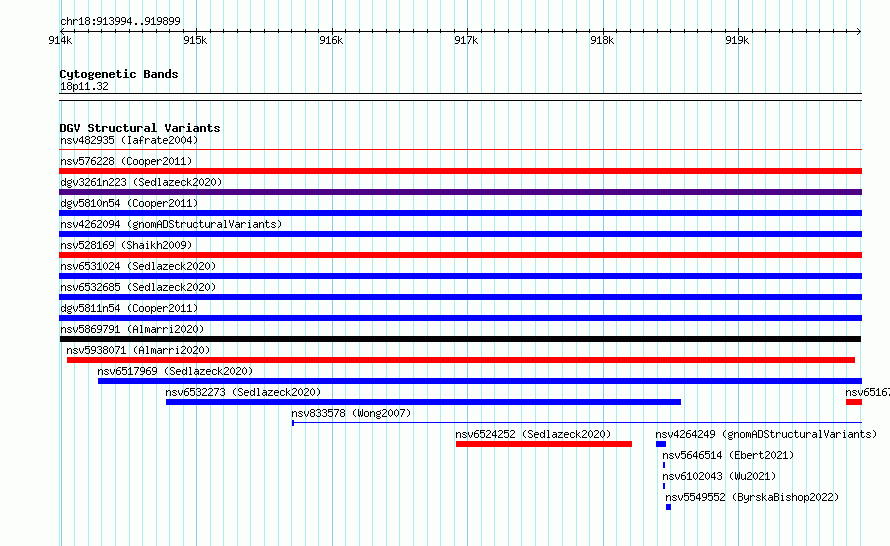Image resolution: width=890 pixels, height=546 pixels.
Task: Click the Cytogenetic Bands track title
Action: coord(119,74)
